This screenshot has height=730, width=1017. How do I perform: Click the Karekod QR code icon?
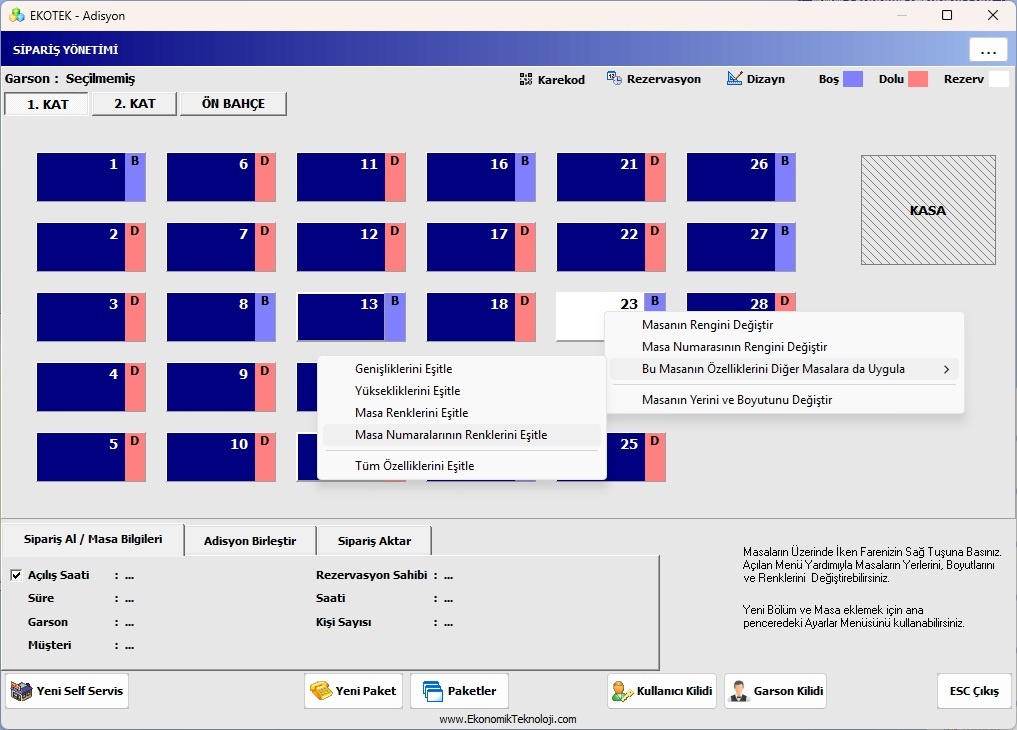[x=525, y=79]
